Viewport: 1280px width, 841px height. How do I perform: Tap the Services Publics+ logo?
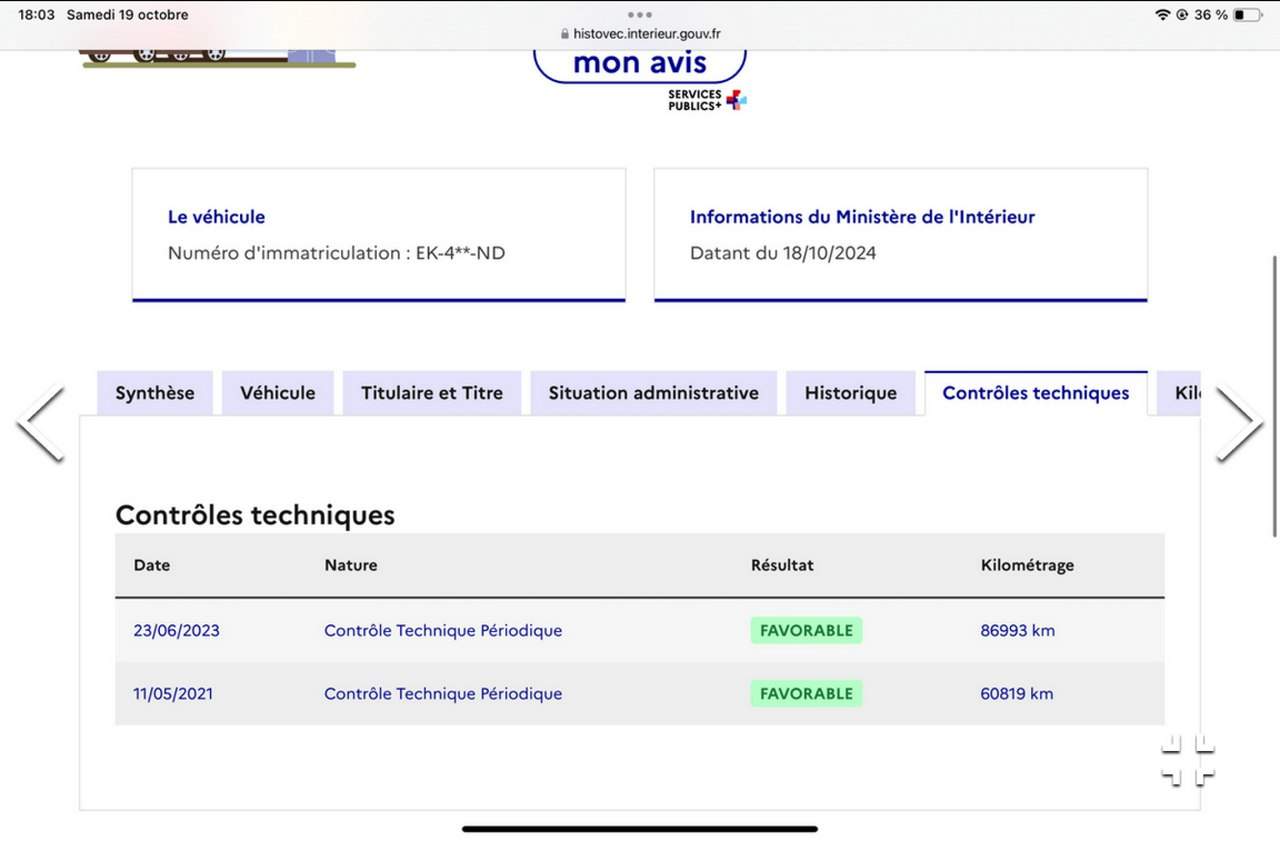[x=707, y=100]
